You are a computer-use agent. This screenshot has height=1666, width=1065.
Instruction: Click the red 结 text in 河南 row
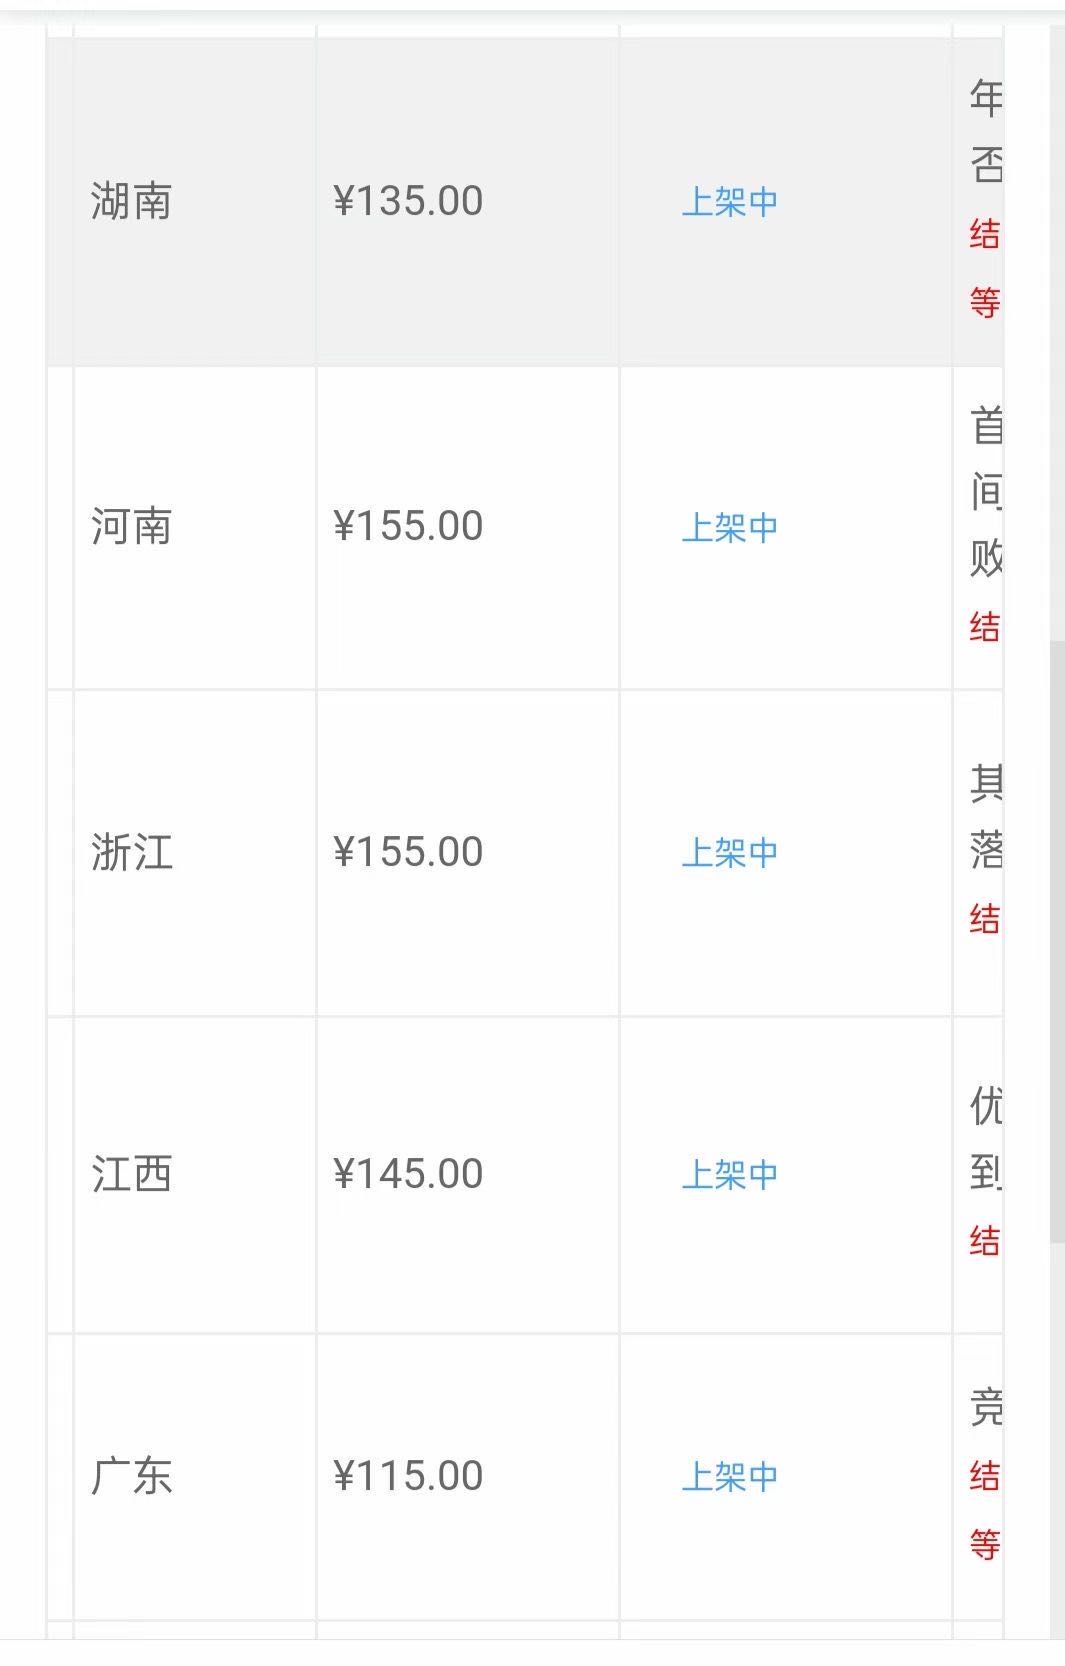pos(985,627)
